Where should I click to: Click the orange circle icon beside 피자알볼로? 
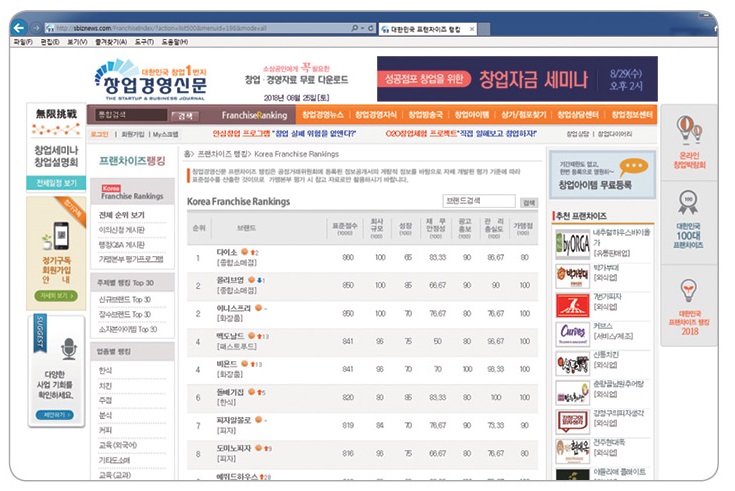click(x=258, y=420)
